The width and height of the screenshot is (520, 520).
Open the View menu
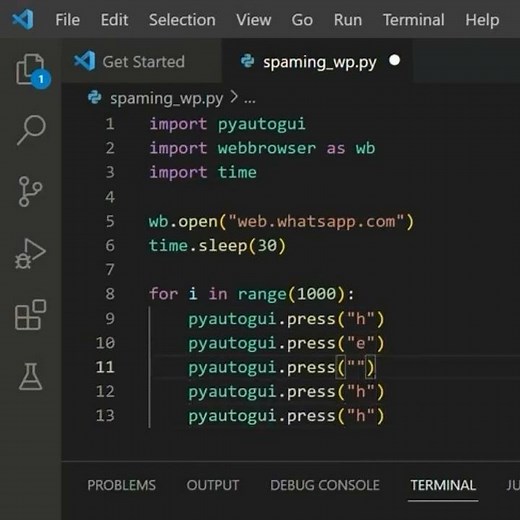[x=253, y=20]
